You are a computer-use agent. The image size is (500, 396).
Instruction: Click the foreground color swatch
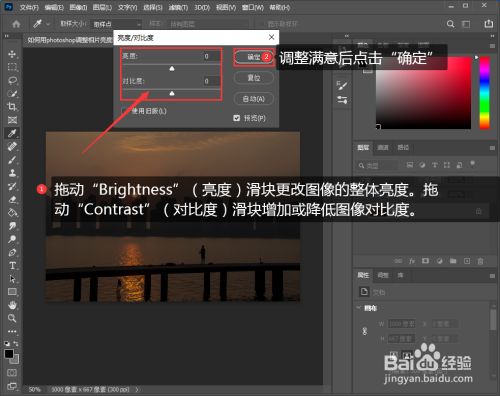coord(9,354)
